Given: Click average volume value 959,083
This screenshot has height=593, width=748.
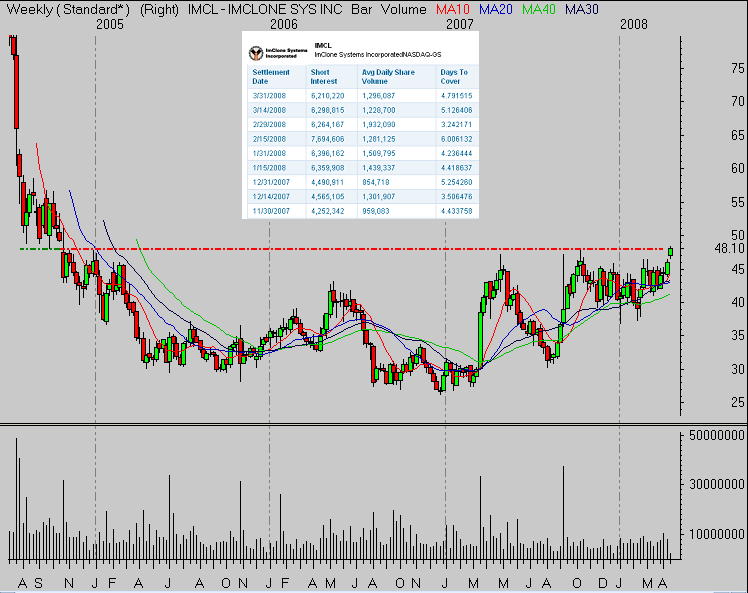Looking at the screenshot, I should coord(376,211).
